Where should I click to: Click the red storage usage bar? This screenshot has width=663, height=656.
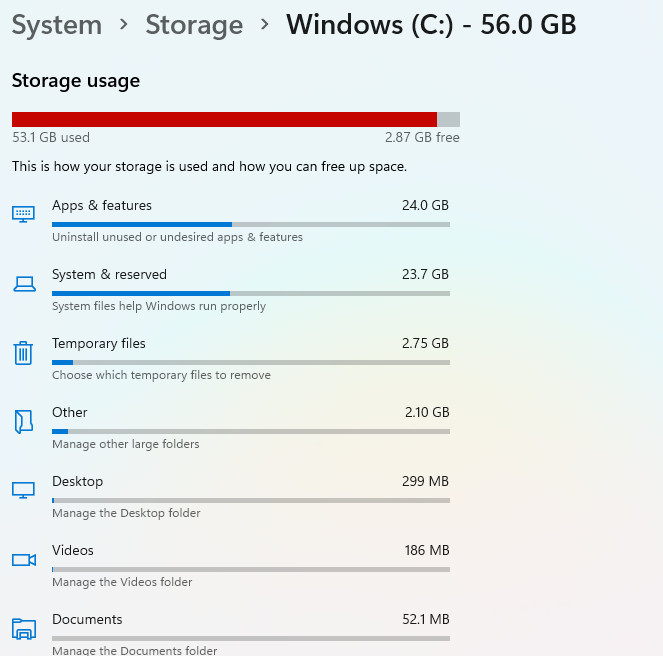(224, 119)
